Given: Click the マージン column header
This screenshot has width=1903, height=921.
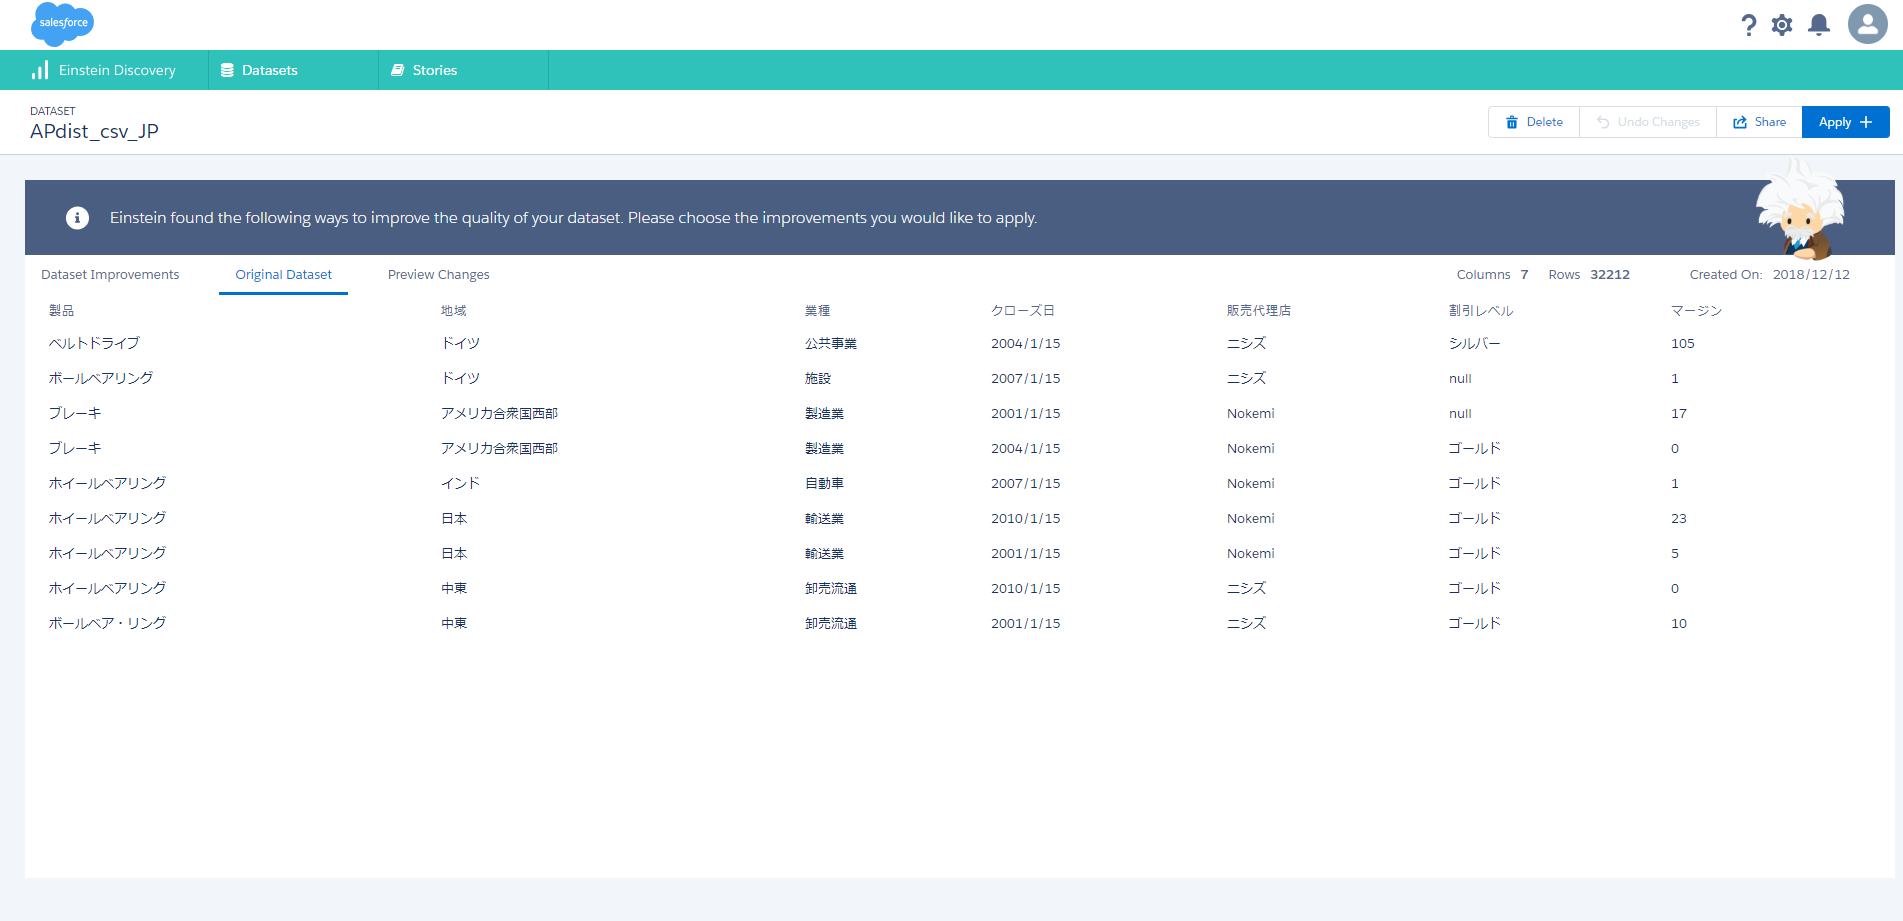Looking at the screenshot, I should [x=1696, y=311].
